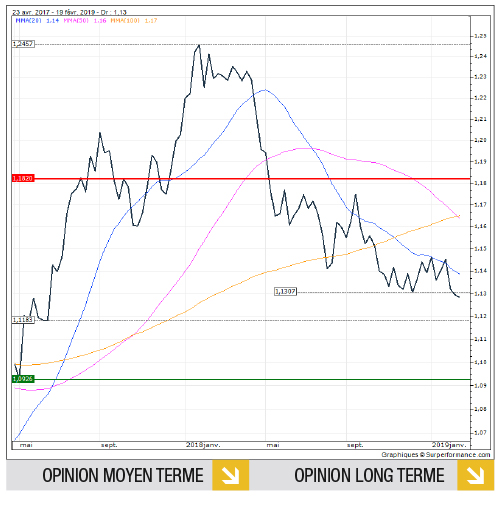Click the OPINION MOYEN TERME label
500x520 pixels.
point(123,475)
